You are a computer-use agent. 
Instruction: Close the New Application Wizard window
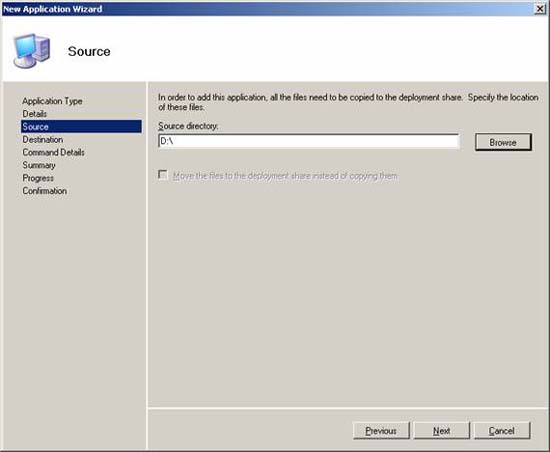click(540, 9)
